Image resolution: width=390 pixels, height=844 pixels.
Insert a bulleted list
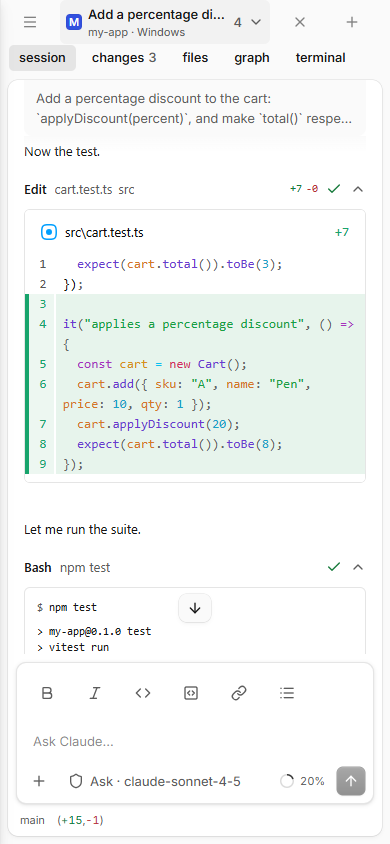click(x=287, y=693)
